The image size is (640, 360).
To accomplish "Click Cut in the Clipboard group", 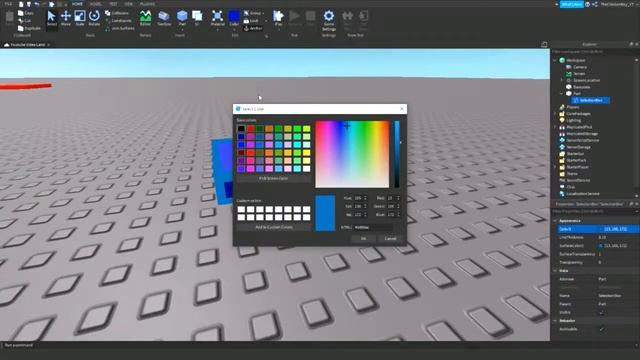I will coord(24,20).
